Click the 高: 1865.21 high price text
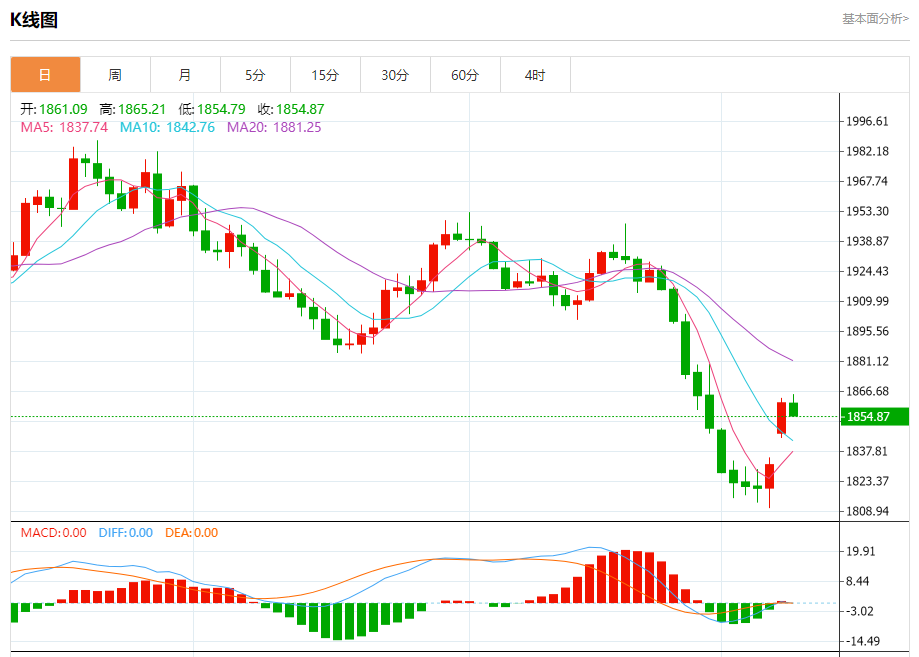919x657 pixels. pyautogui.click(x=132, y=109)
